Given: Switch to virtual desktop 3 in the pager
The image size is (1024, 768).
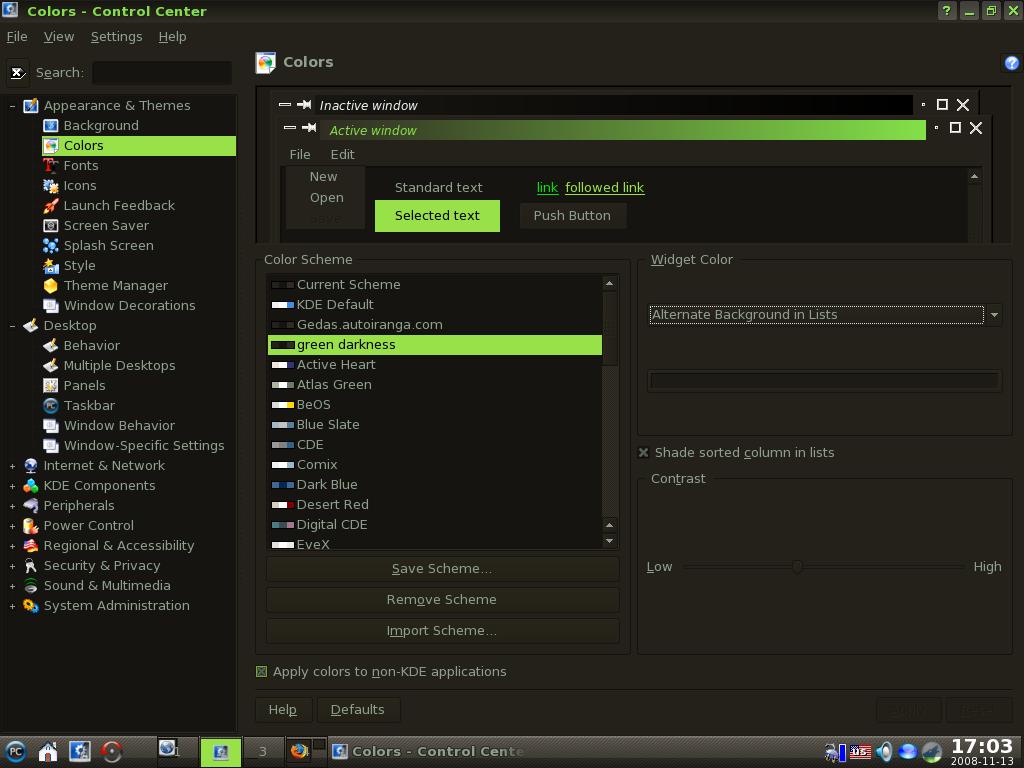Looking at the screenshot, I should point(263,752).
